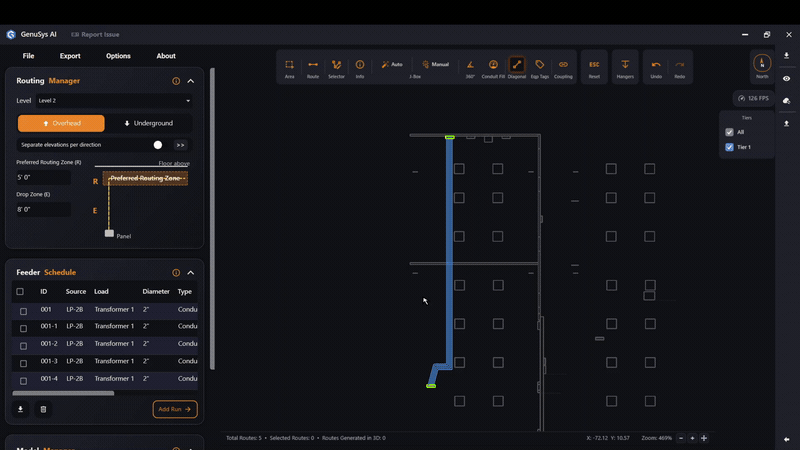Toggle Separate elevations per direction switch
Viewport: 800px width, 450px height.
[x=158, y=145]
